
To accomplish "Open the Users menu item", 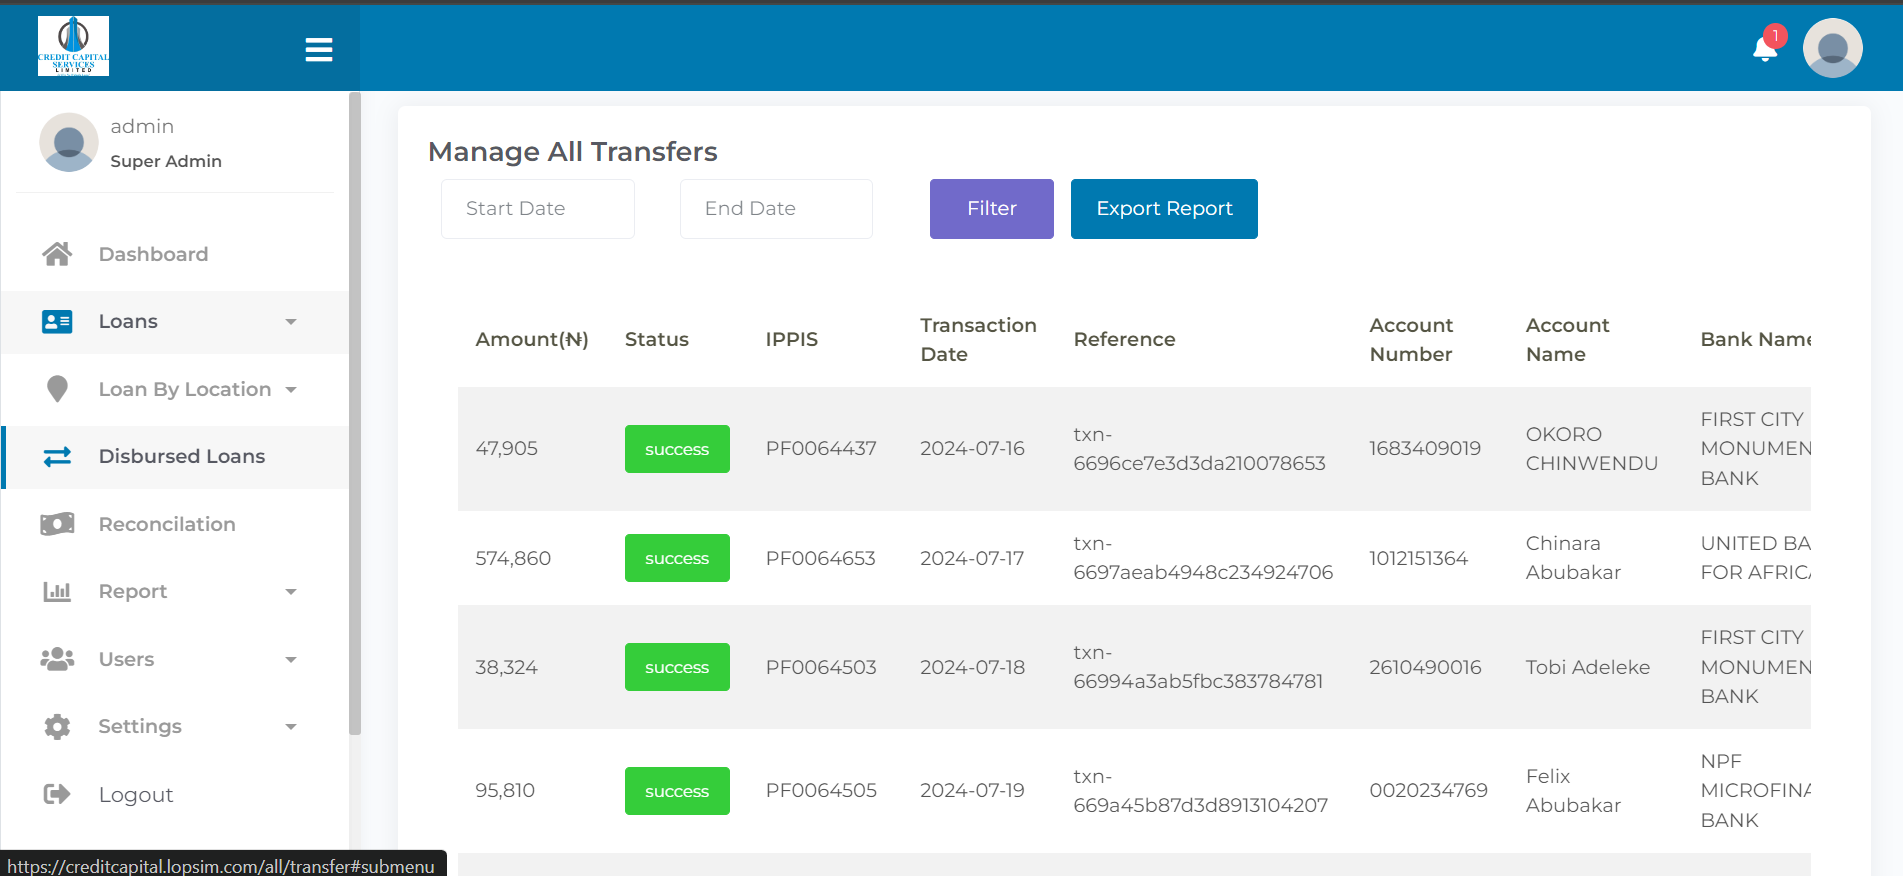I will point(127,660).
